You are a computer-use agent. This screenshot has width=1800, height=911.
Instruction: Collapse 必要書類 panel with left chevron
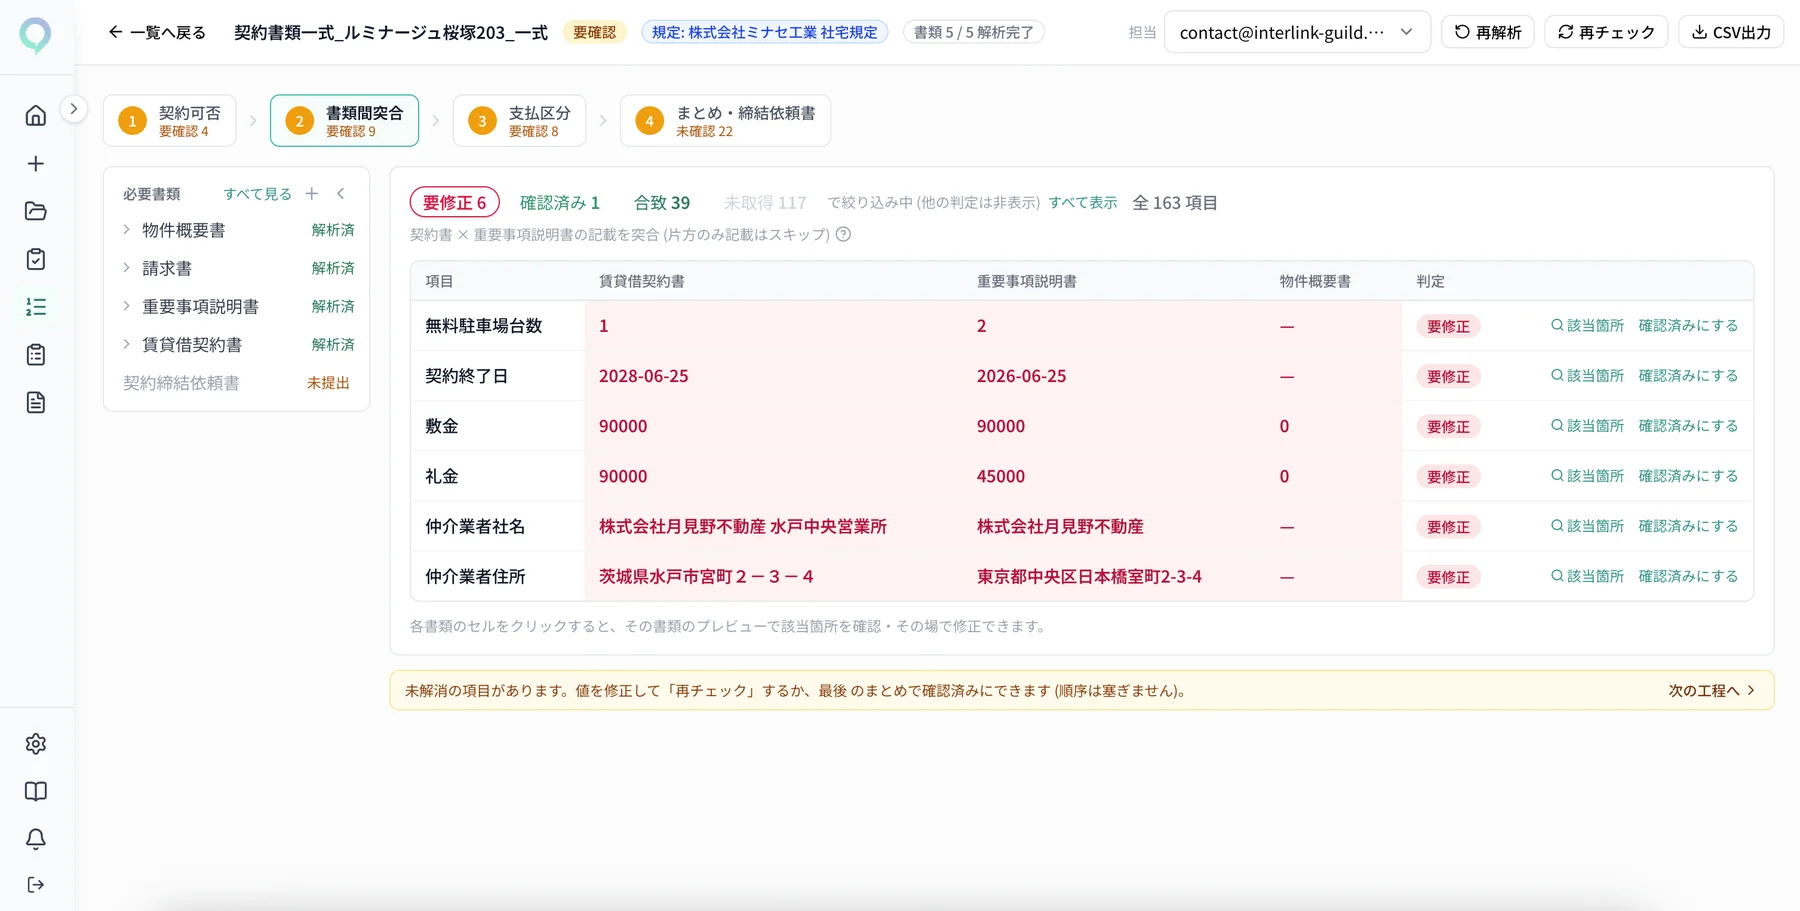[341, 194]
